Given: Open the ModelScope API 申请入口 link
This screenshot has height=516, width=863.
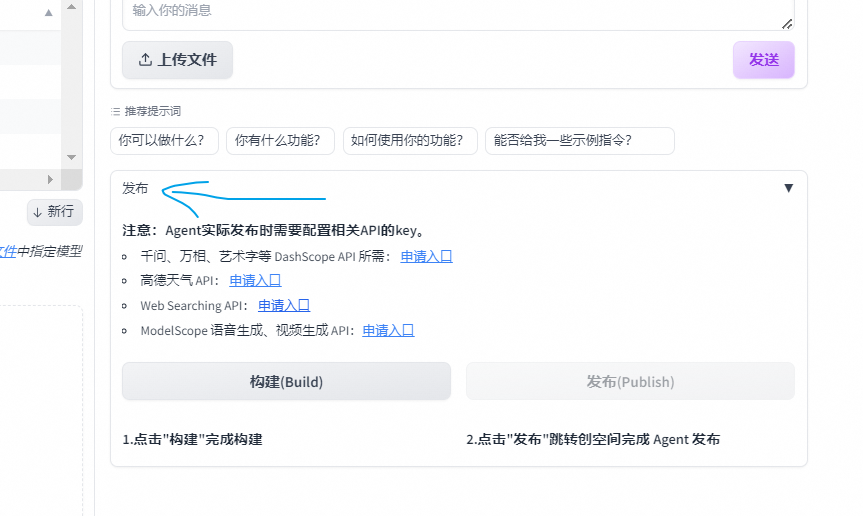Looking at the screenshot, I should pyautogui.click(x=388, y=330).
